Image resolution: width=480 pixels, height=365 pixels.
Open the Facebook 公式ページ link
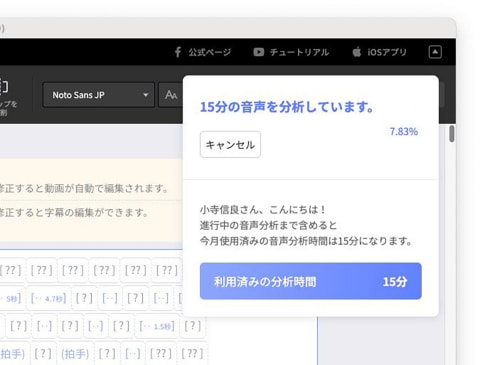202,52
